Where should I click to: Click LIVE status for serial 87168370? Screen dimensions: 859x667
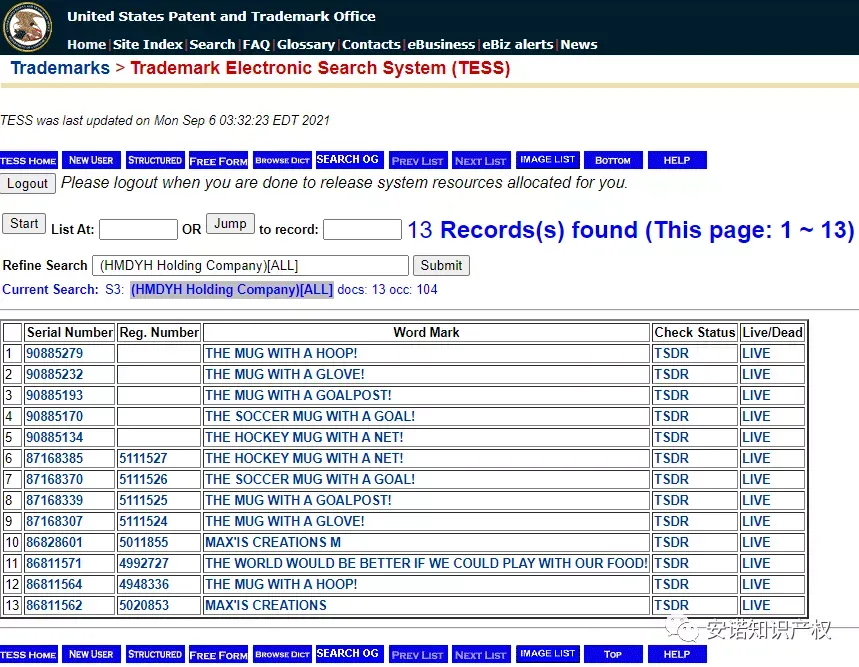click(756, 479)
